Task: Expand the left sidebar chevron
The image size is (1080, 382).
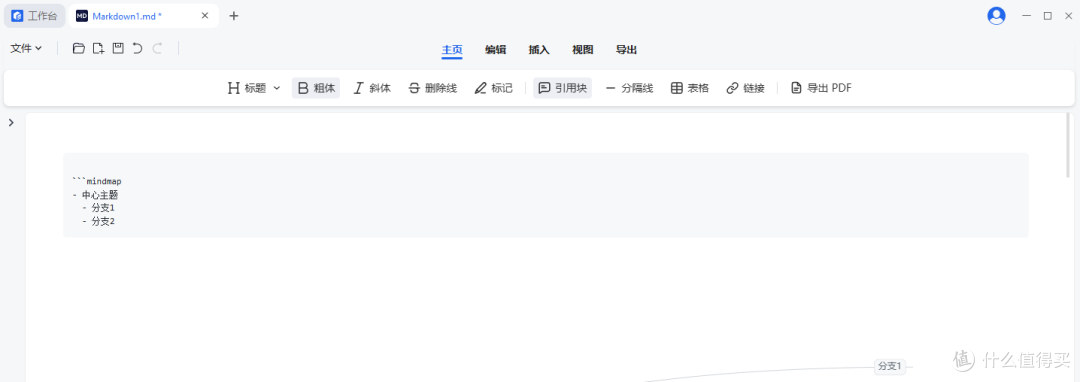Action: pyautogui.click(x=11, y=123)
